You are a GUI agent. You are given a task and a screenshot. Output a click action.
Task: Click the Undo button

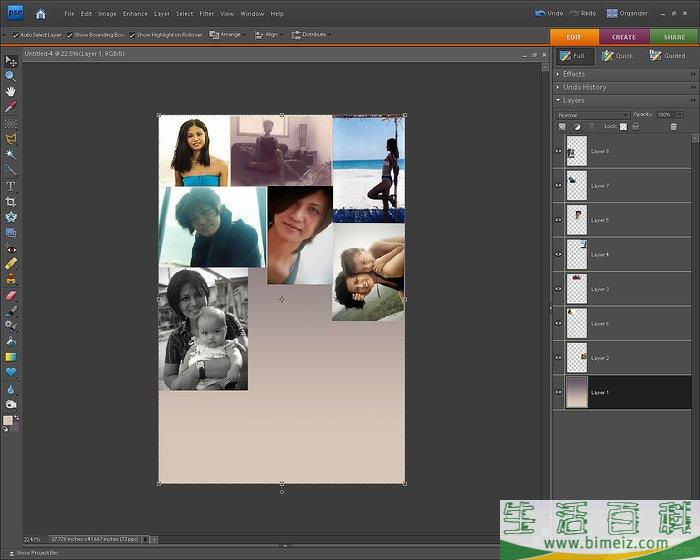point(549,13)
